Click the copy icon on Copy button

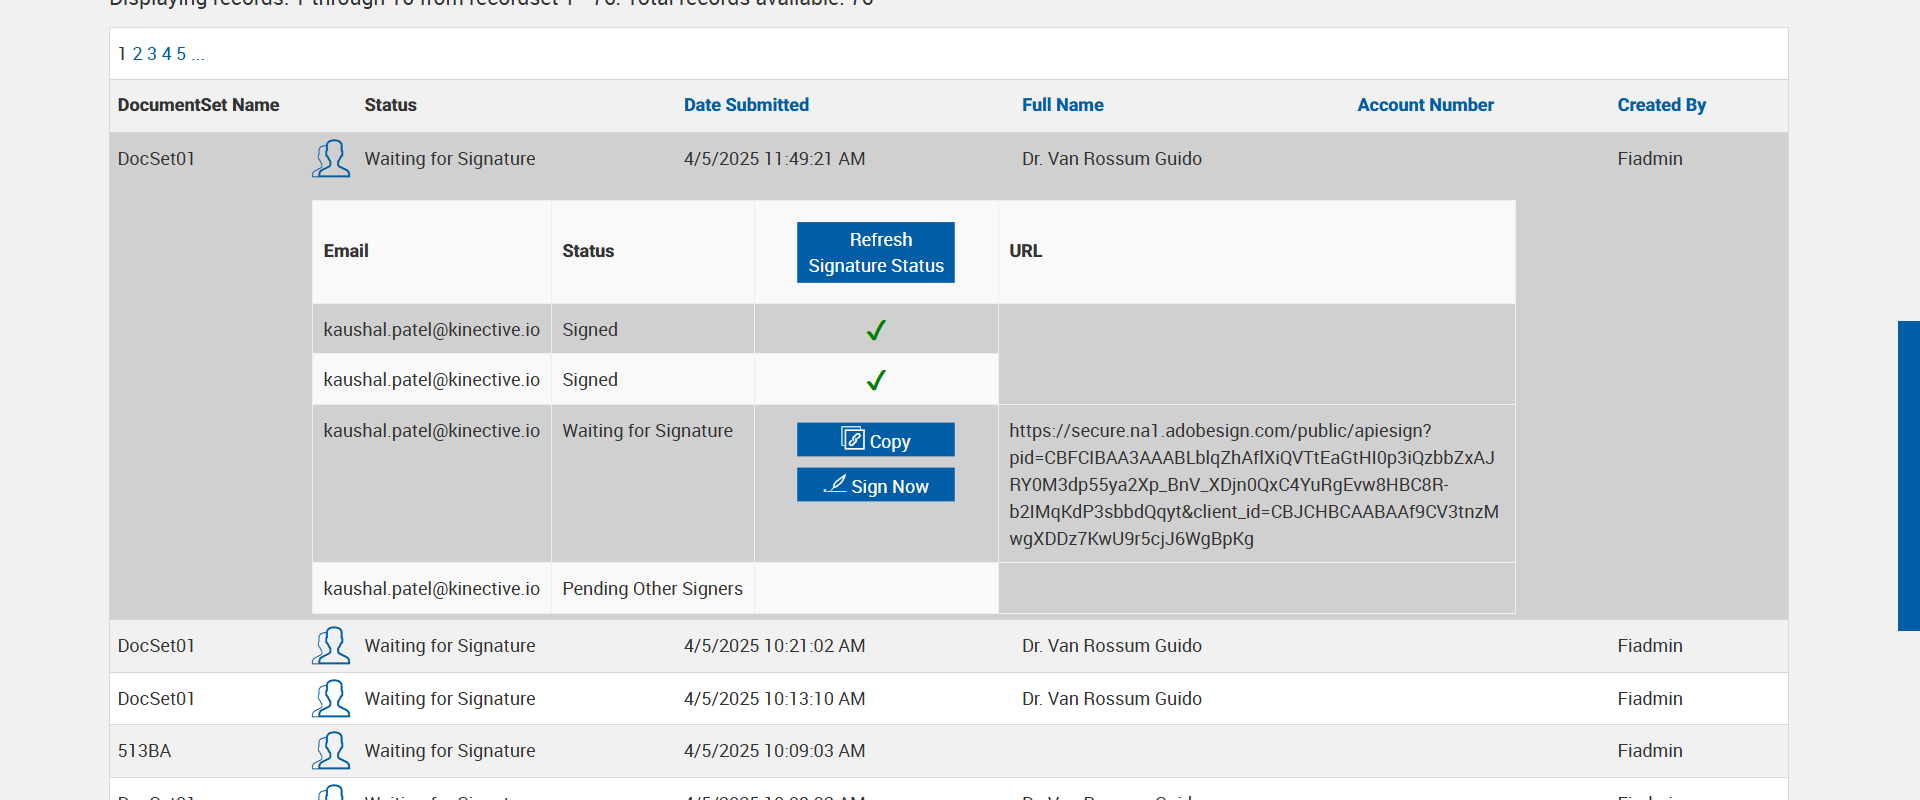tap(853, 439)
